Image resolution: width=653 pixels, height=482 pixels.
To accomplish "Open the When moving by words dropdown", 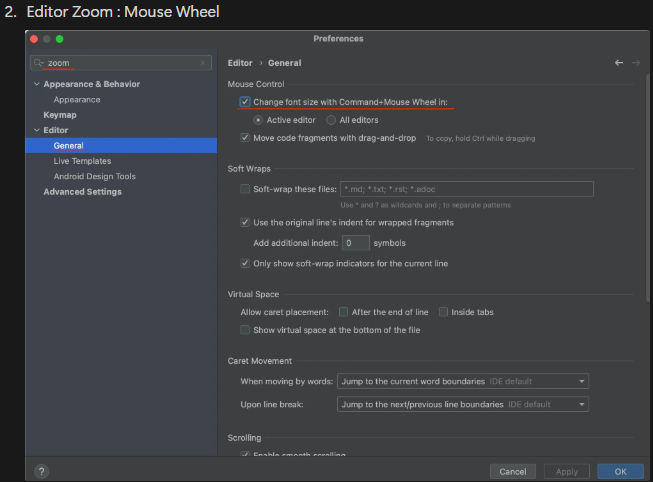I will [x=462, y=381].
